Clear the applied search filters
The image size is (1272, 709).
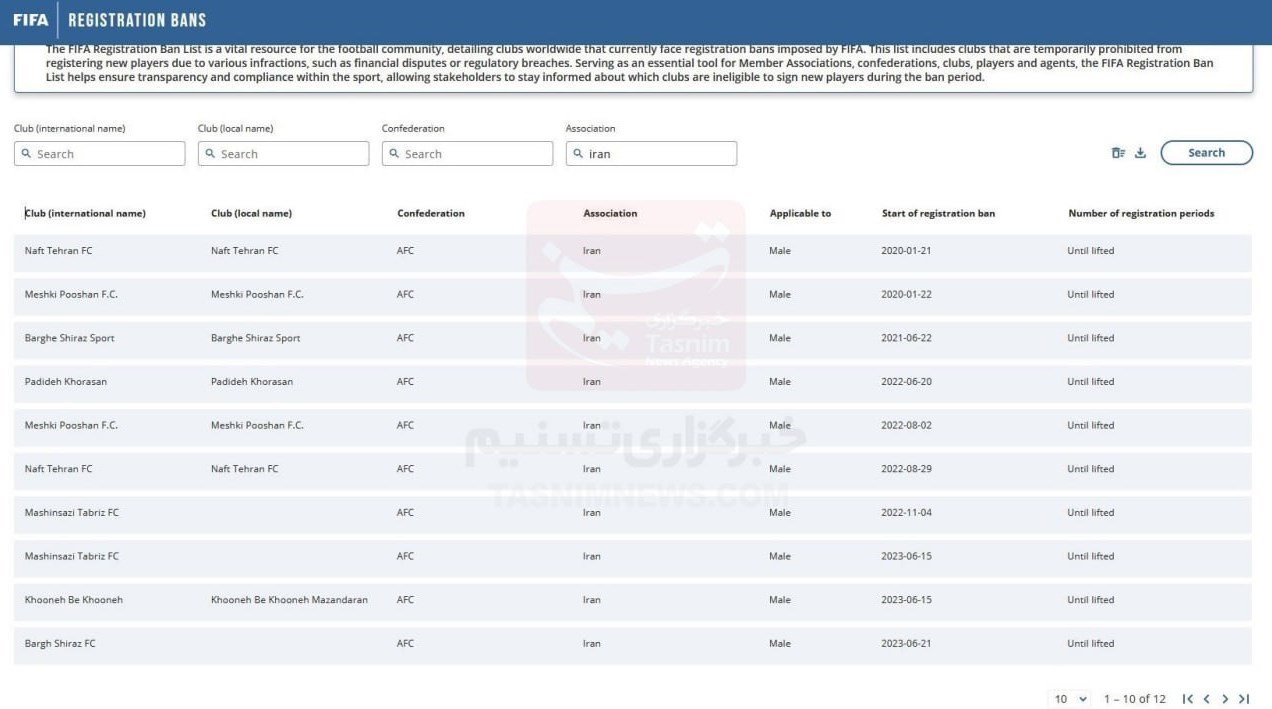1119,152
